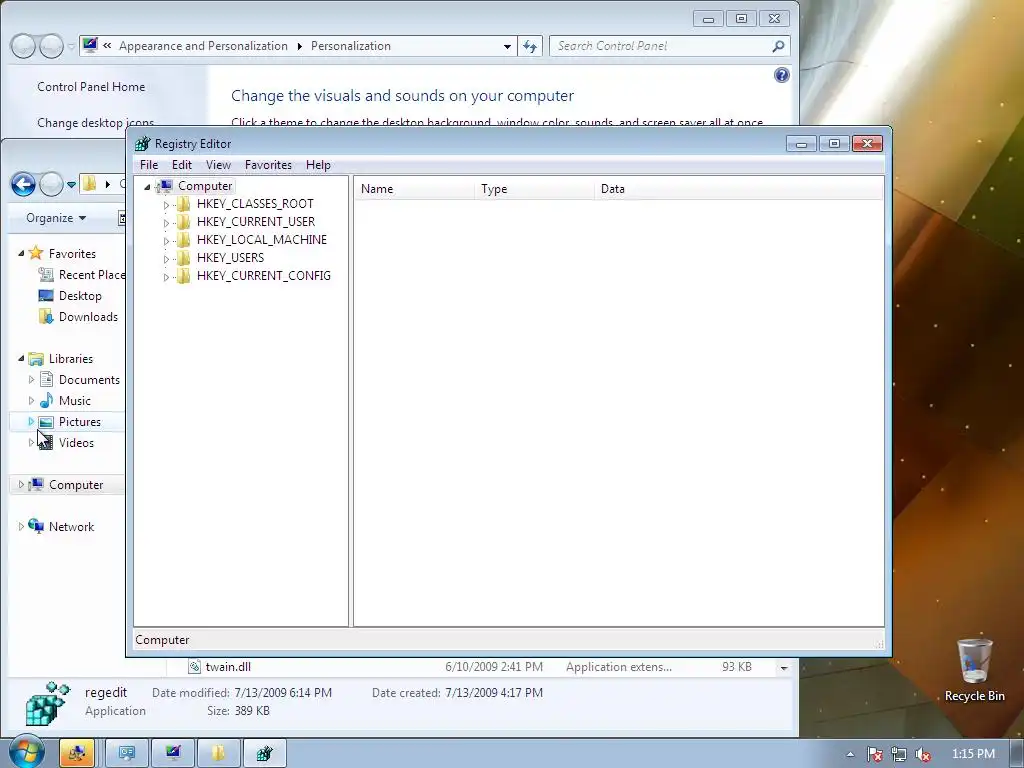Image resolution: width=1024 pixels, height=768 pixels.
Task: Click the Windows Start orb
Action: click(x=26, y=752)
